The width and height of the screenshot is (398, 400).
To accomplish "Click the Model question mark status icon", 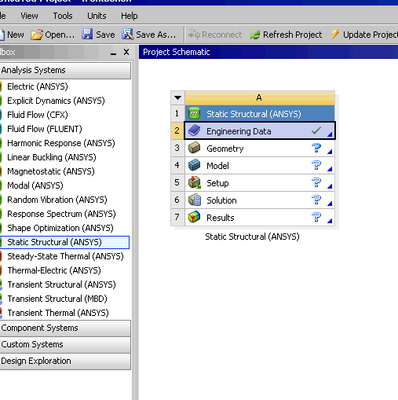I will 316,165.
